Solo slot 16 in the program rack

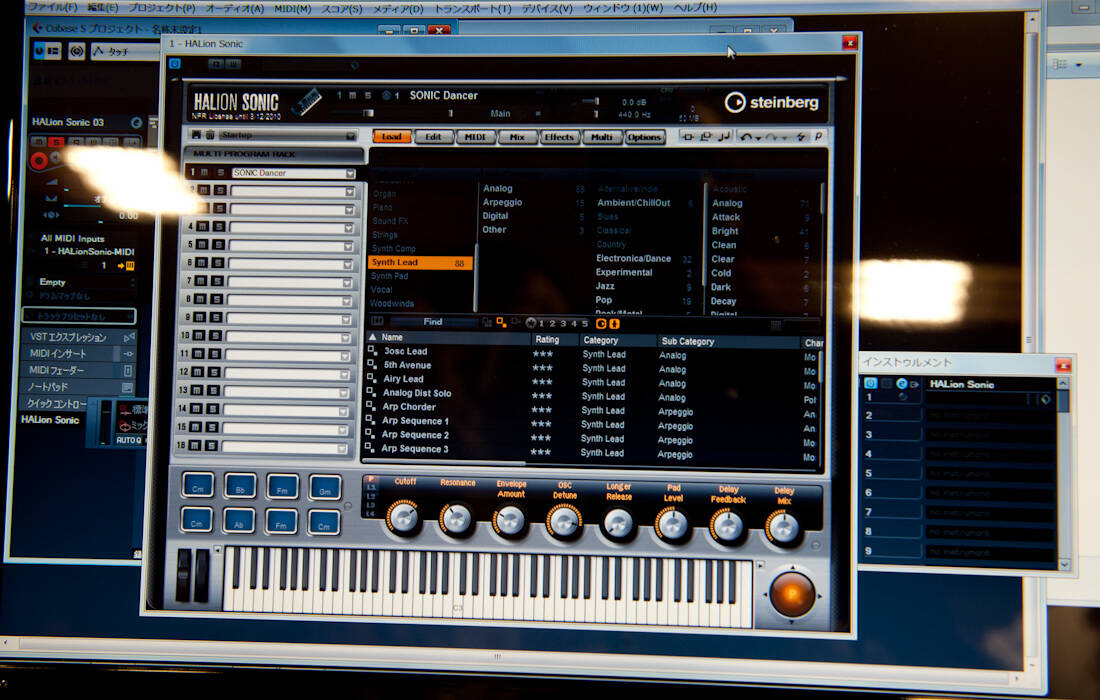pyautogui.click(x=210, y=446)
